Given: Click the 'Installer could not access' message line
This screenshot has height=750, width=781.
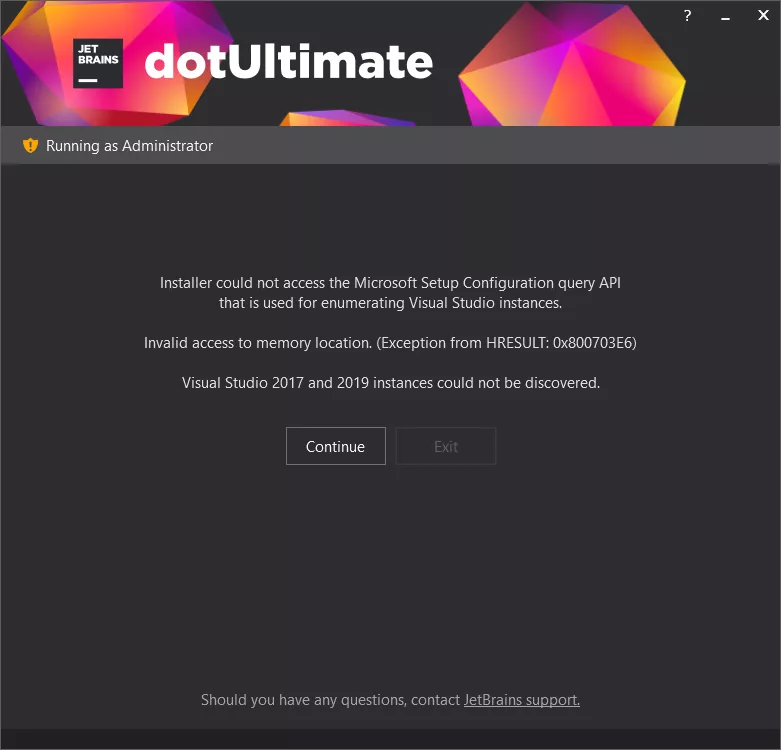Looking at the screenshot, I should tap(390, 283).
